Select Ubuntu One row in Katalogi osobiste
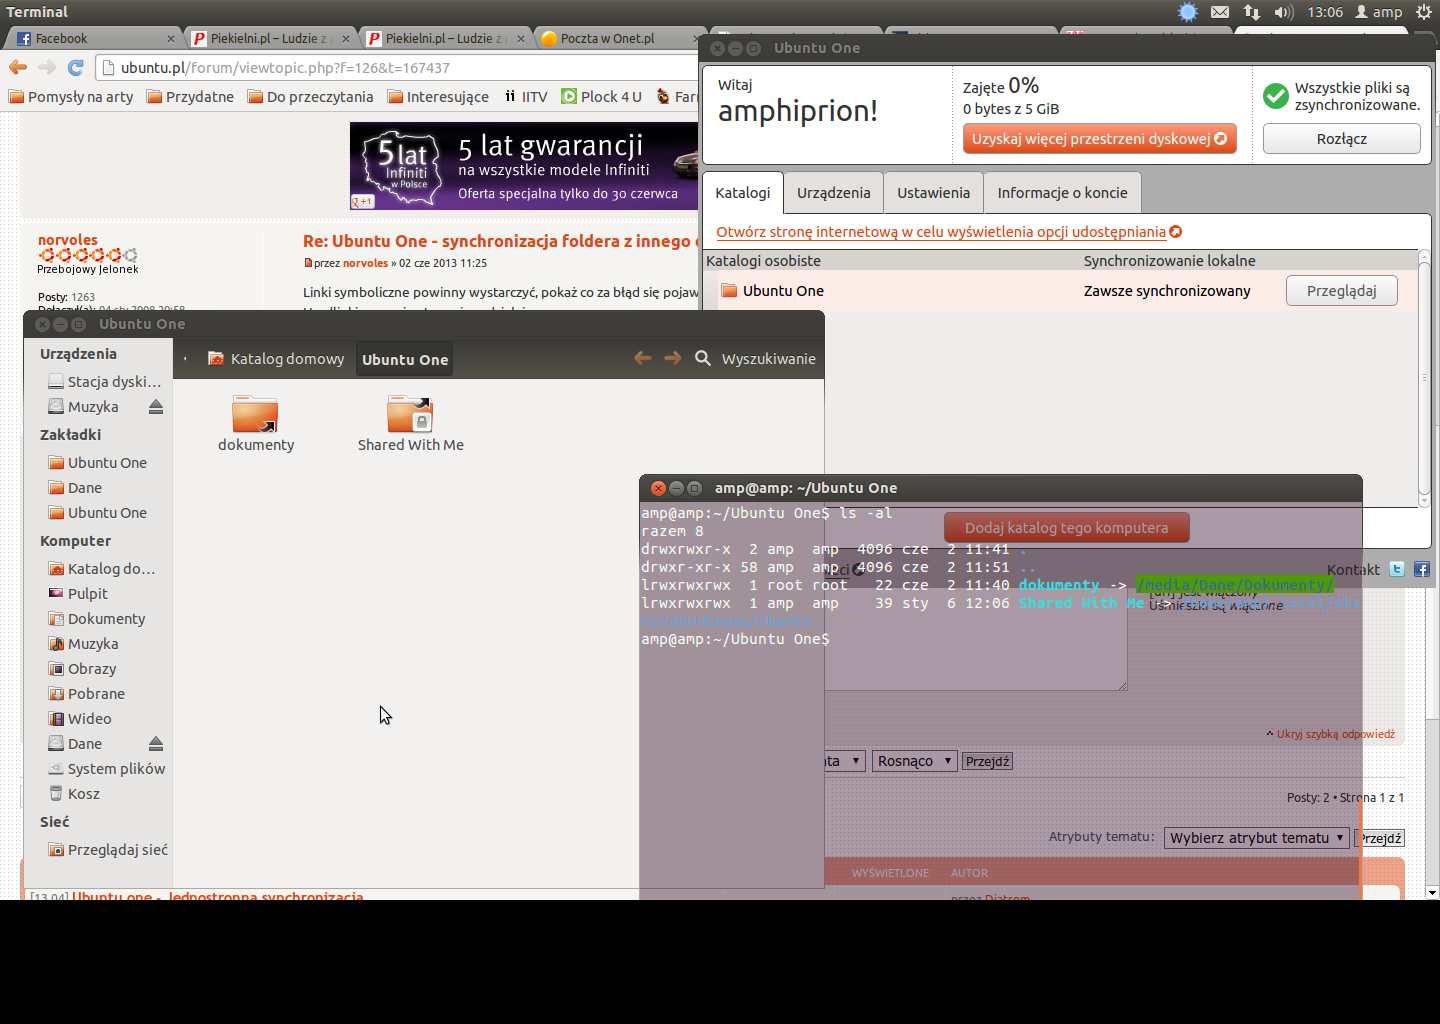Viewport: 1440px width, 1024px height. click(1060, 291)
